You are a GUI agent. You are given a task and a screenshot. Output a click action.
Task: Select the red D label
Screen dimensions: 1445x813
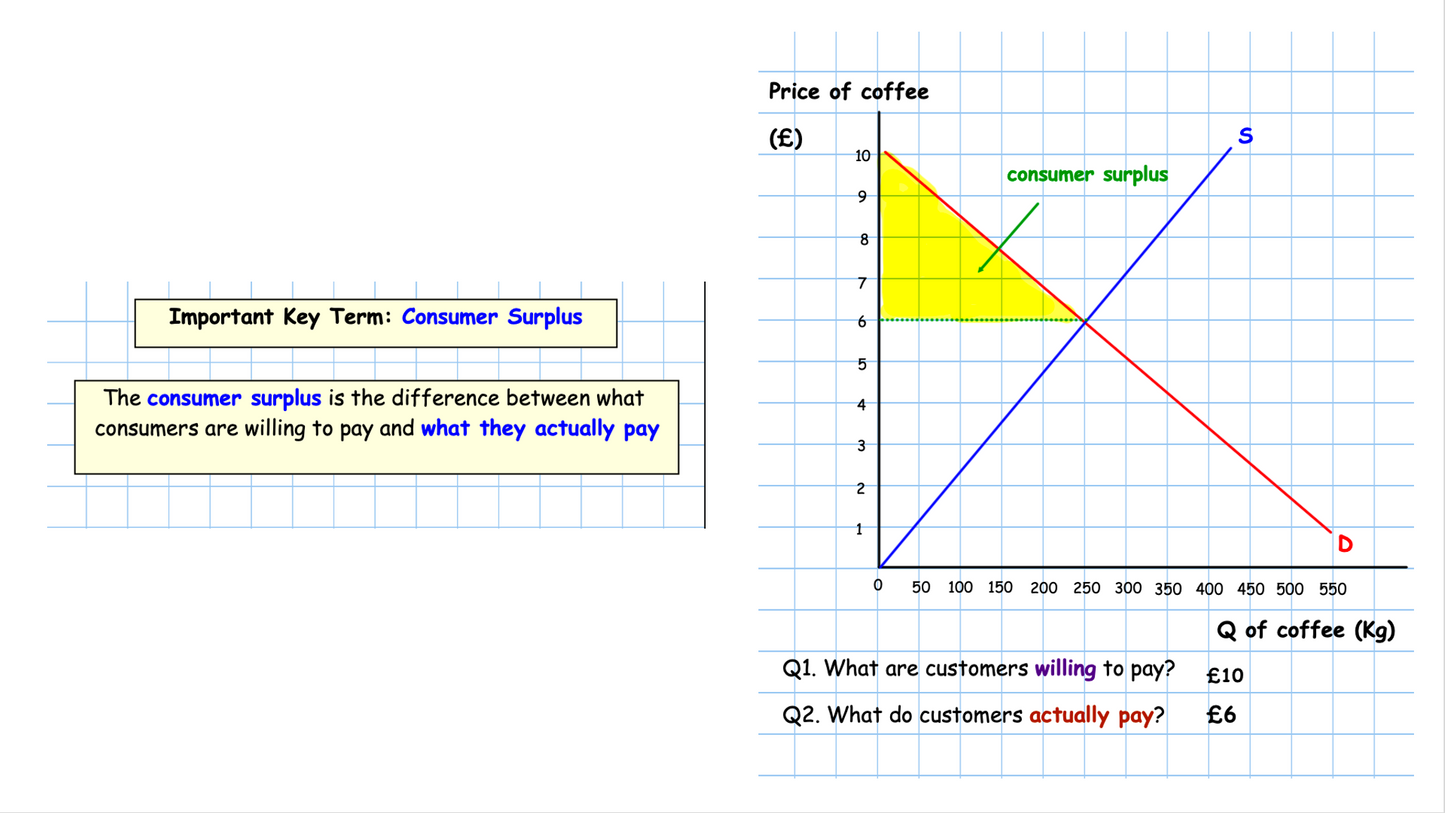click(x=1345, y=545)
